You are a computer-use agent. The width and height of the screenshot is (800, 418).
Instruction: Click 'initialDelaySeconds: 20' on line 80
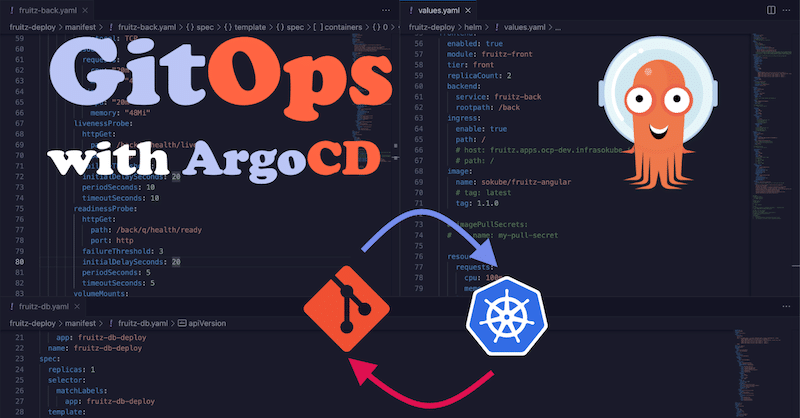click(131, 262)
